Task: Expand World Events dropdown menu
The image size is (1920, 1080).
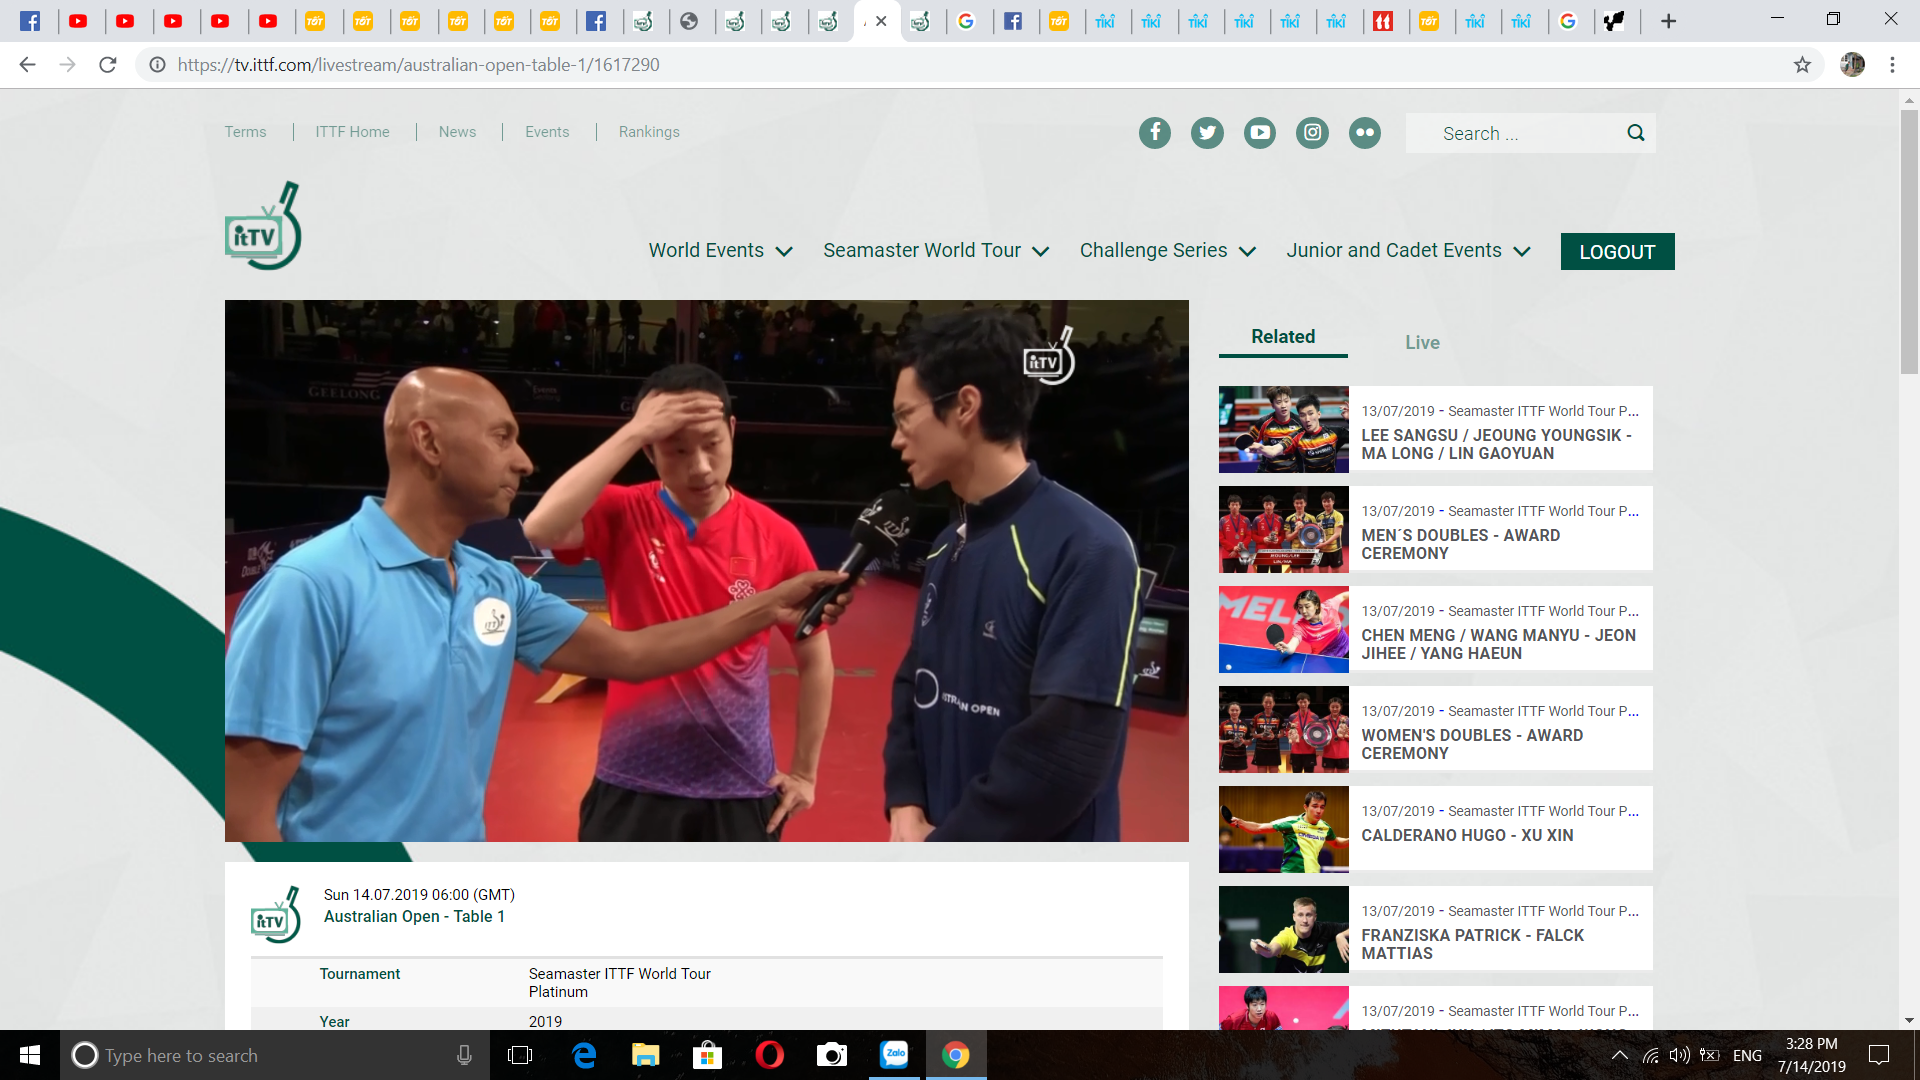Action: pos(720,251)
